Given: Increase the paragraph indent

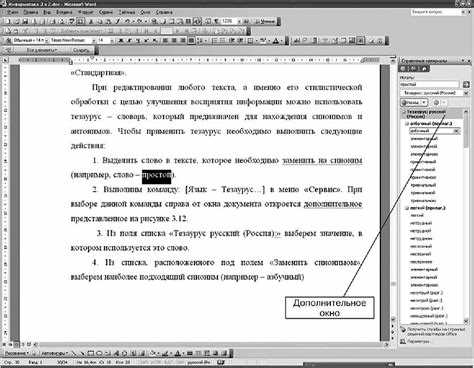Looking at the screenshot, I should click(x=241, y=40).
